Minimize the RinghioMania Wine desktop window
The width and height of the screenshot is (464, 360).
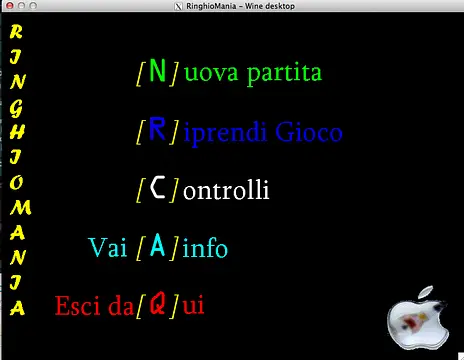22,6
